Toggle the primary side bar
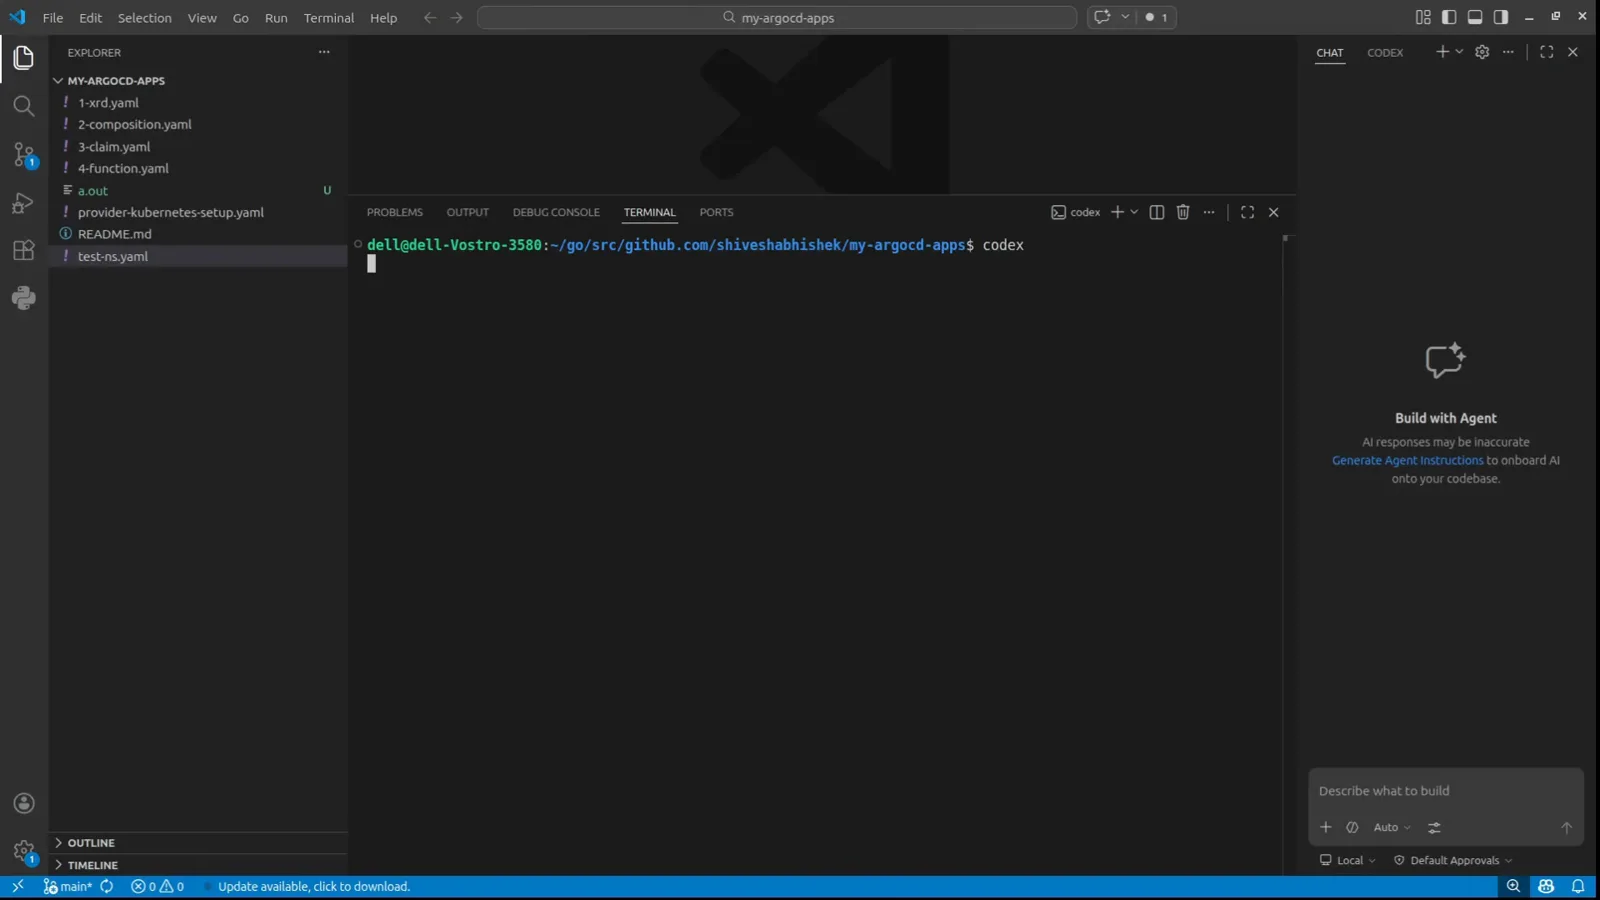The image size is (1600, 900). click(x=1449, y=17)
